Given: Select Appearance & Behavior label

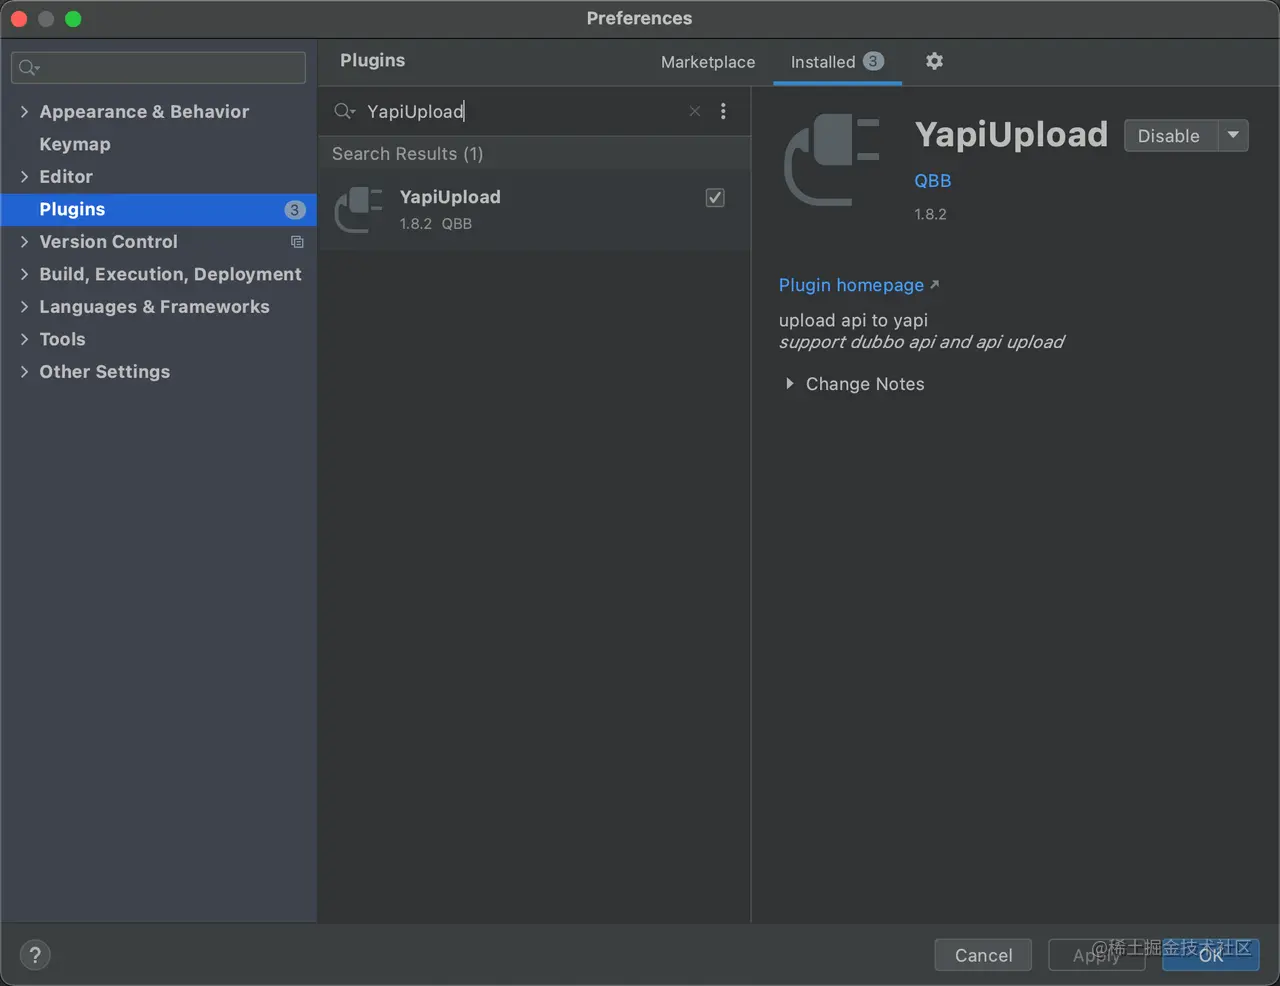Looking at the screenshot, I should point(144,112).
